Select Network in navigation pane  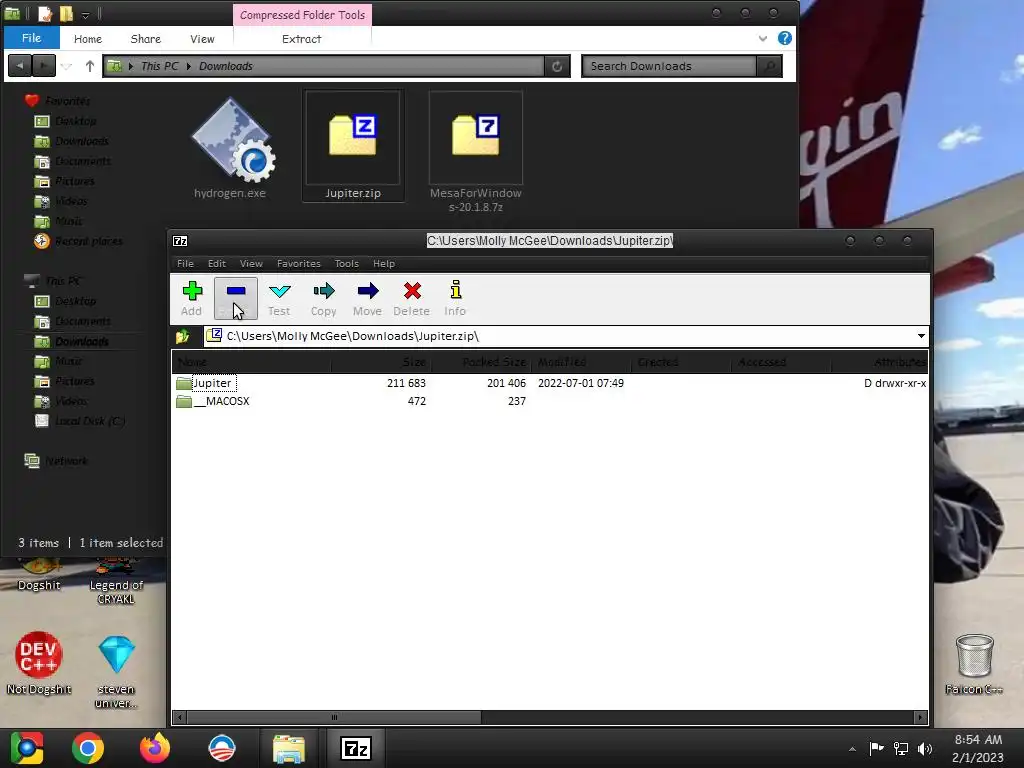(56, 461)
